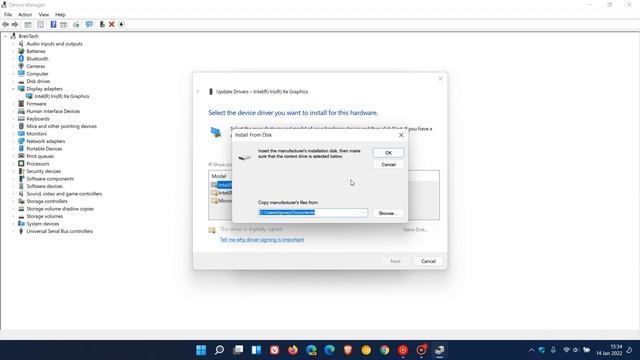Open Properties via the toolbar icon
Image resolution: width=640 pixels, height=360 pixels.
(40, 24)
